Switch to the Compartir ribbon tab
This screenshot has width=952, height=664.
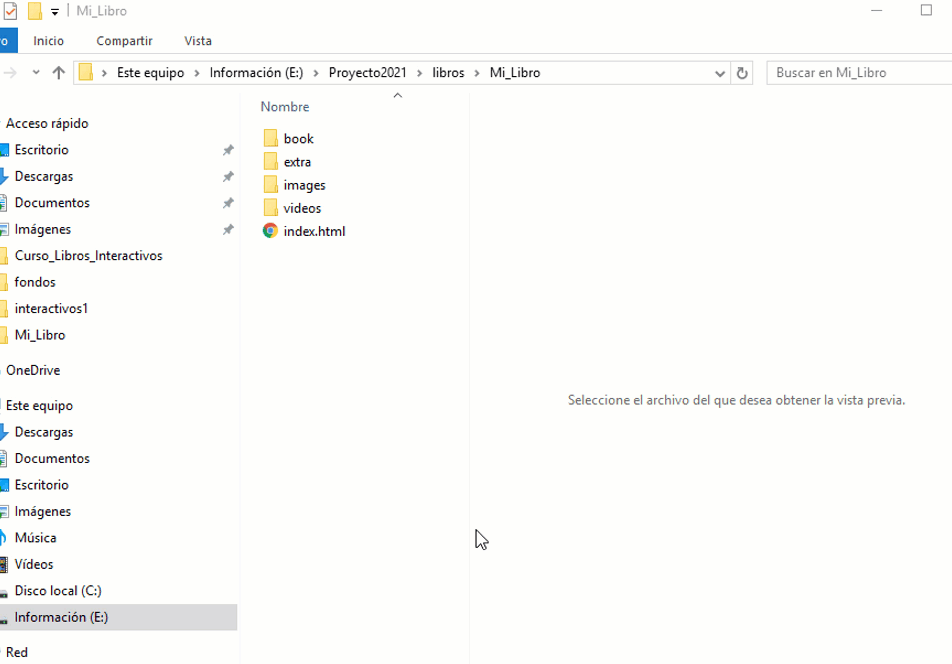[x=124, y=41]
